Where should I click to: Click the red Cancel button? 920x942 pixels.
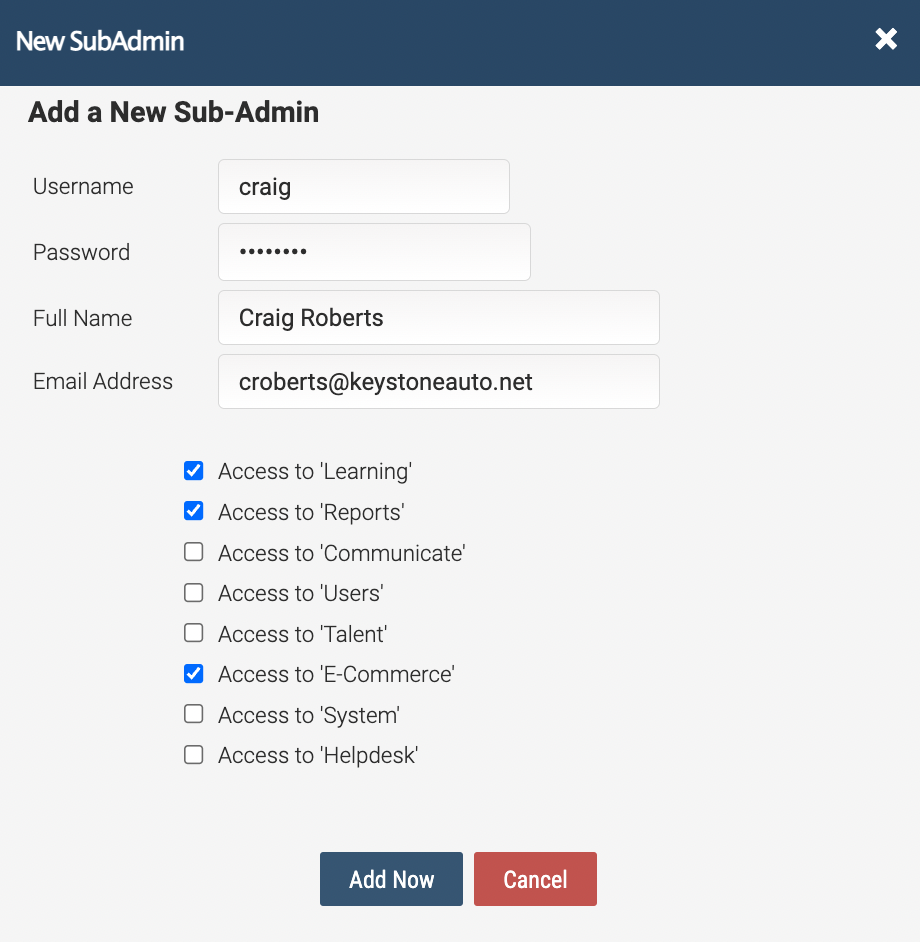point(535,879)
